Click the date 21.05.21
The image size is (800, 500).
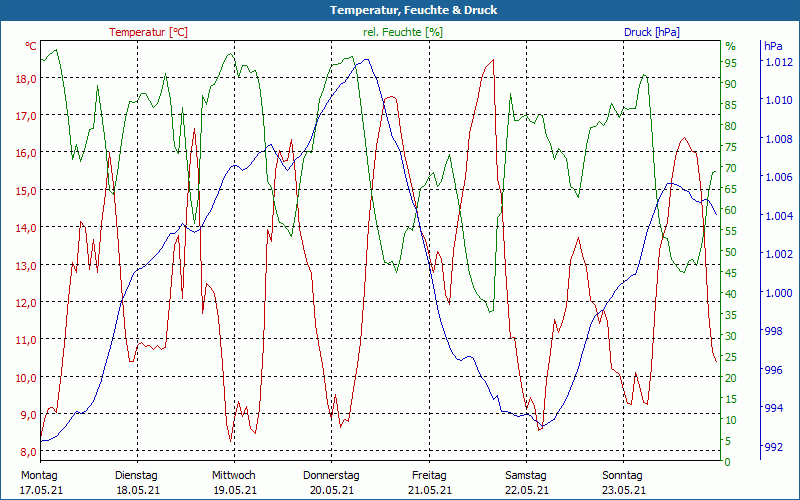(x=430, y=490)
